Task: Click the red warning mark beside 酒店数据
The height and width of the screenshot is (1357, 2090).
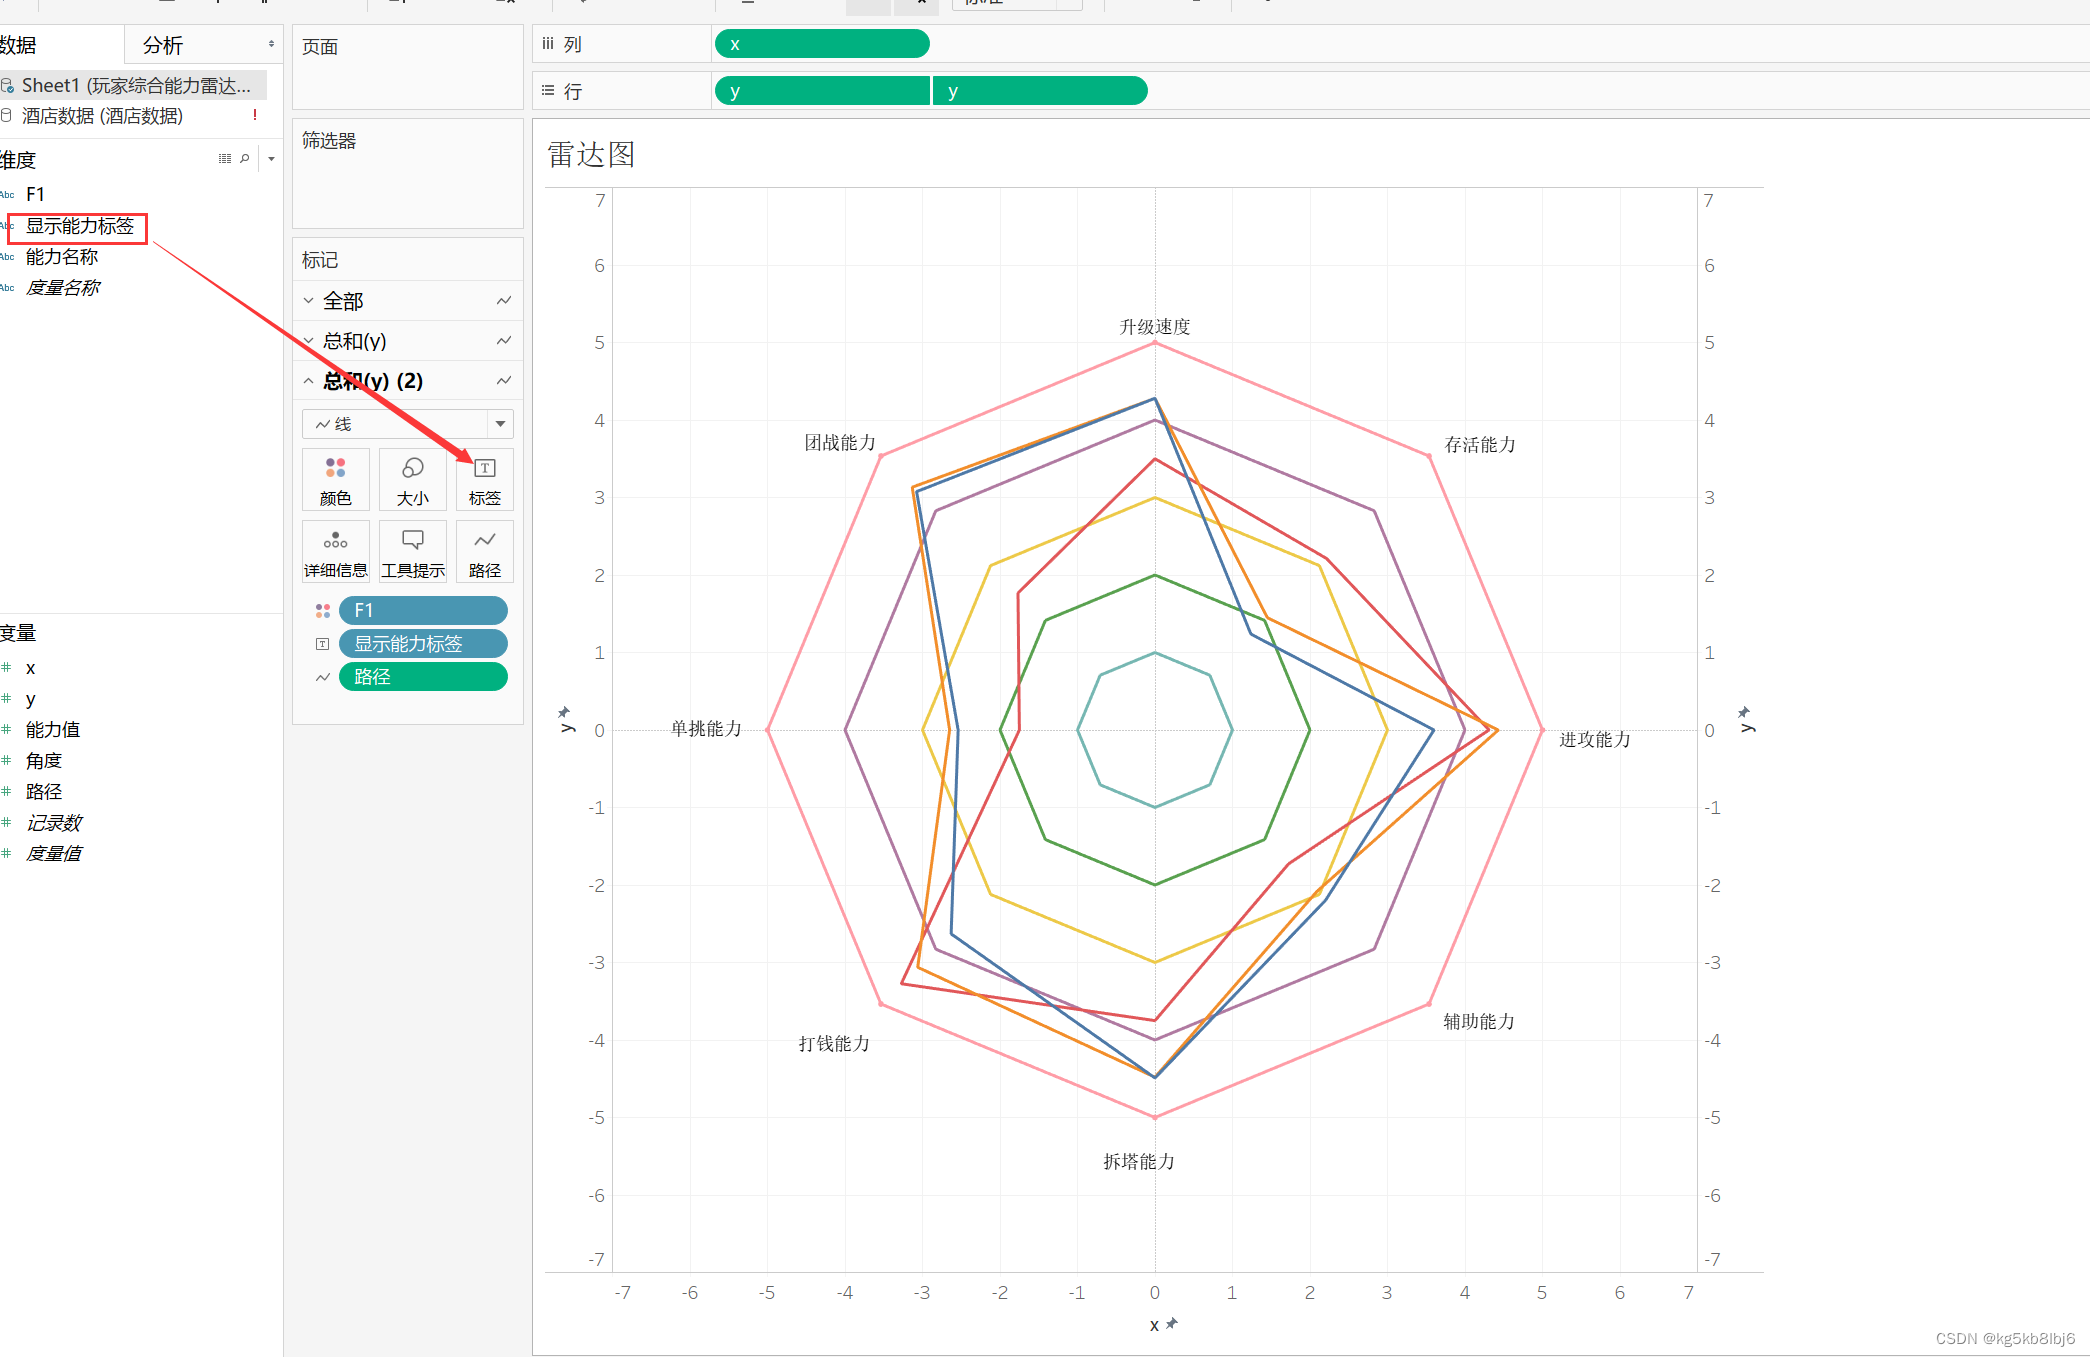Action: (255, 115)
